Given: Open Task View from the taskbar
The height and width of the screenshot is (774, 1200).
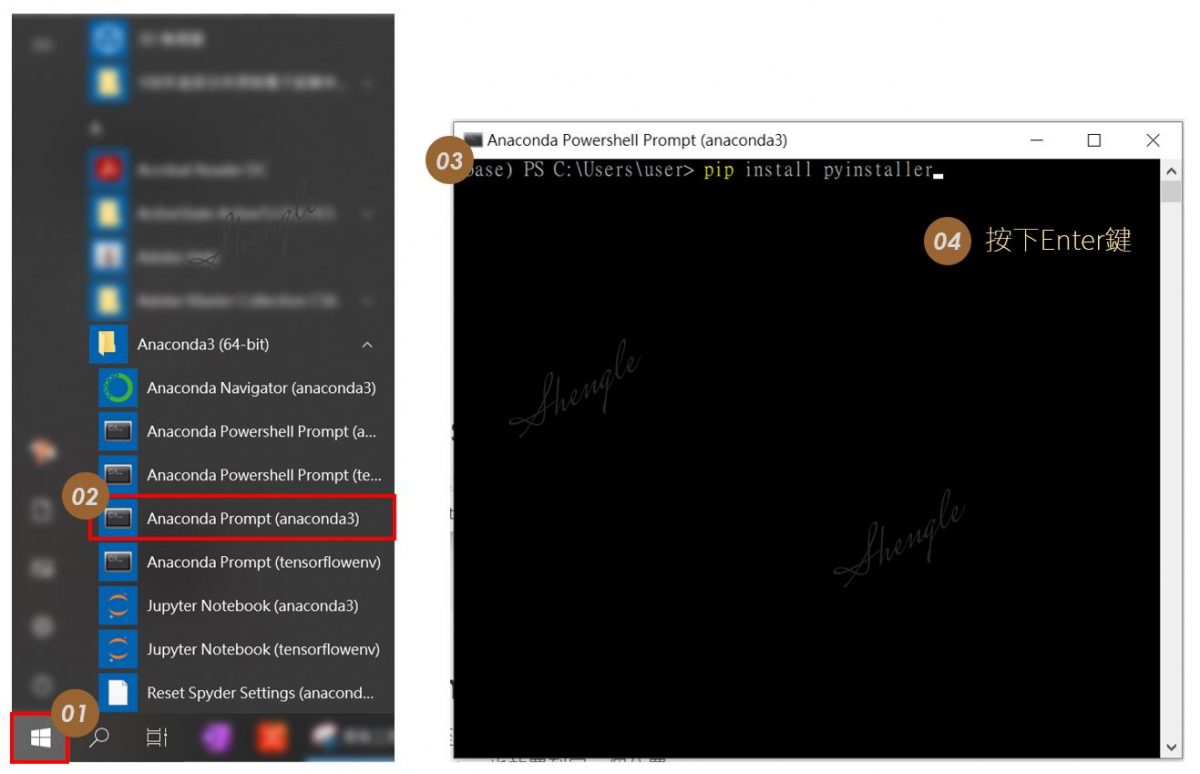Looking at the screenshot, I should click(157, 738).
